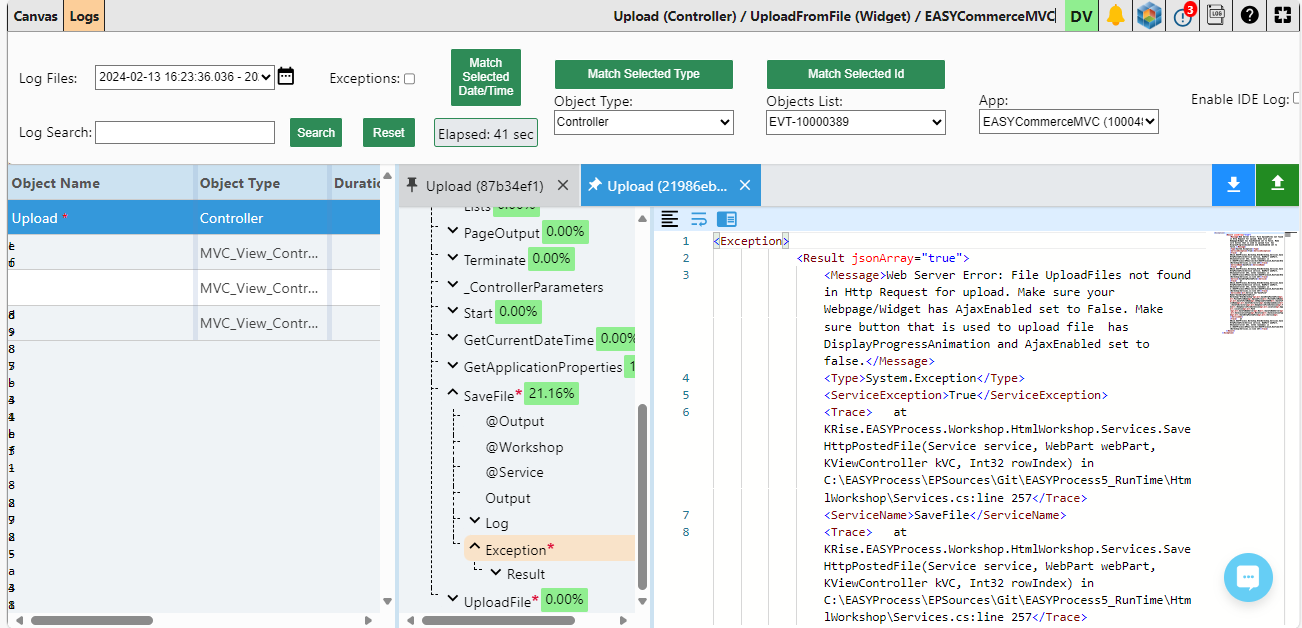Screen dimensions: 1302x628
Task: Click the Object Name column header
Action: click(101, 183)
